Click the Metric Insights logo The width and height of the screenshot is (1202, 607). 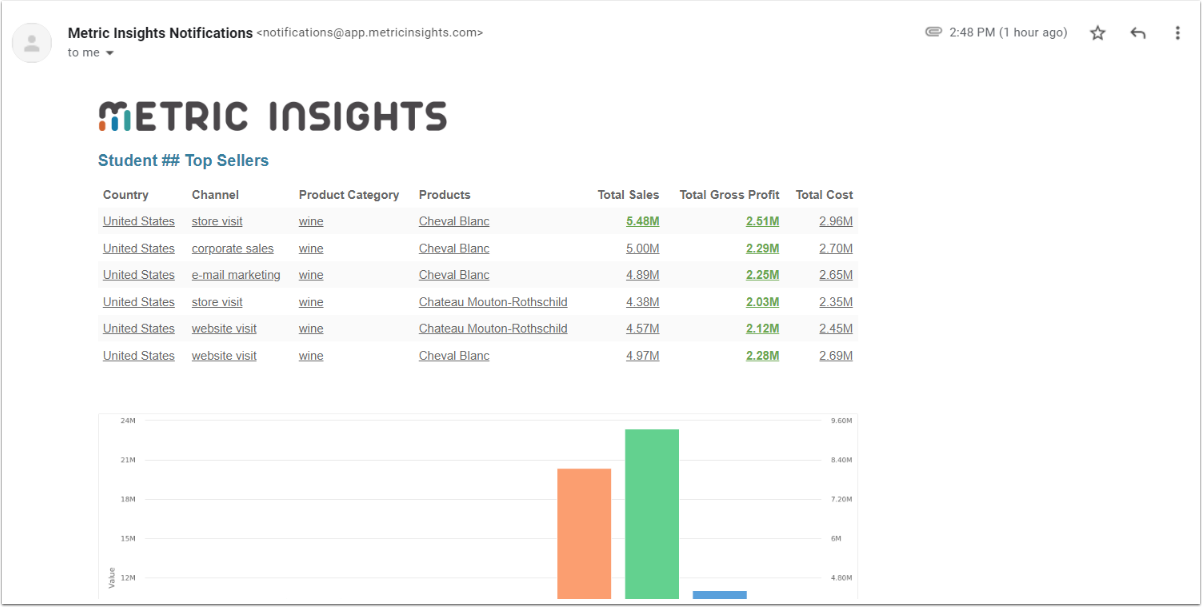pyautogui.click(x=272, y=116)
